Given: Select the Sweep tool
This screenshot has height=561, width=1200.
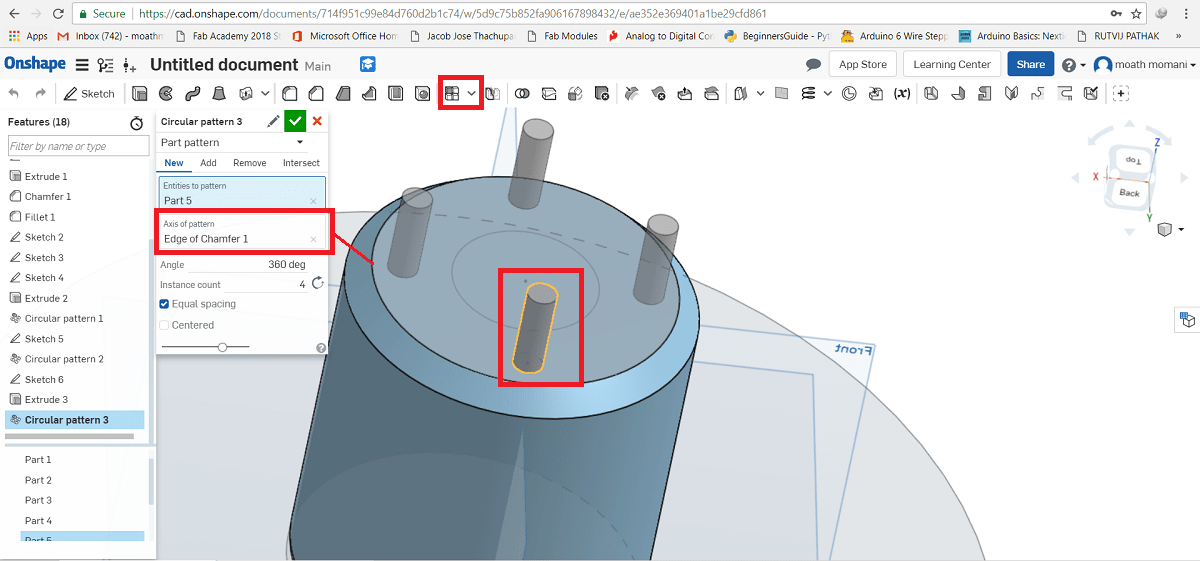Looking at the screenshot, I should pyautogui.click(x=192, y=93).
